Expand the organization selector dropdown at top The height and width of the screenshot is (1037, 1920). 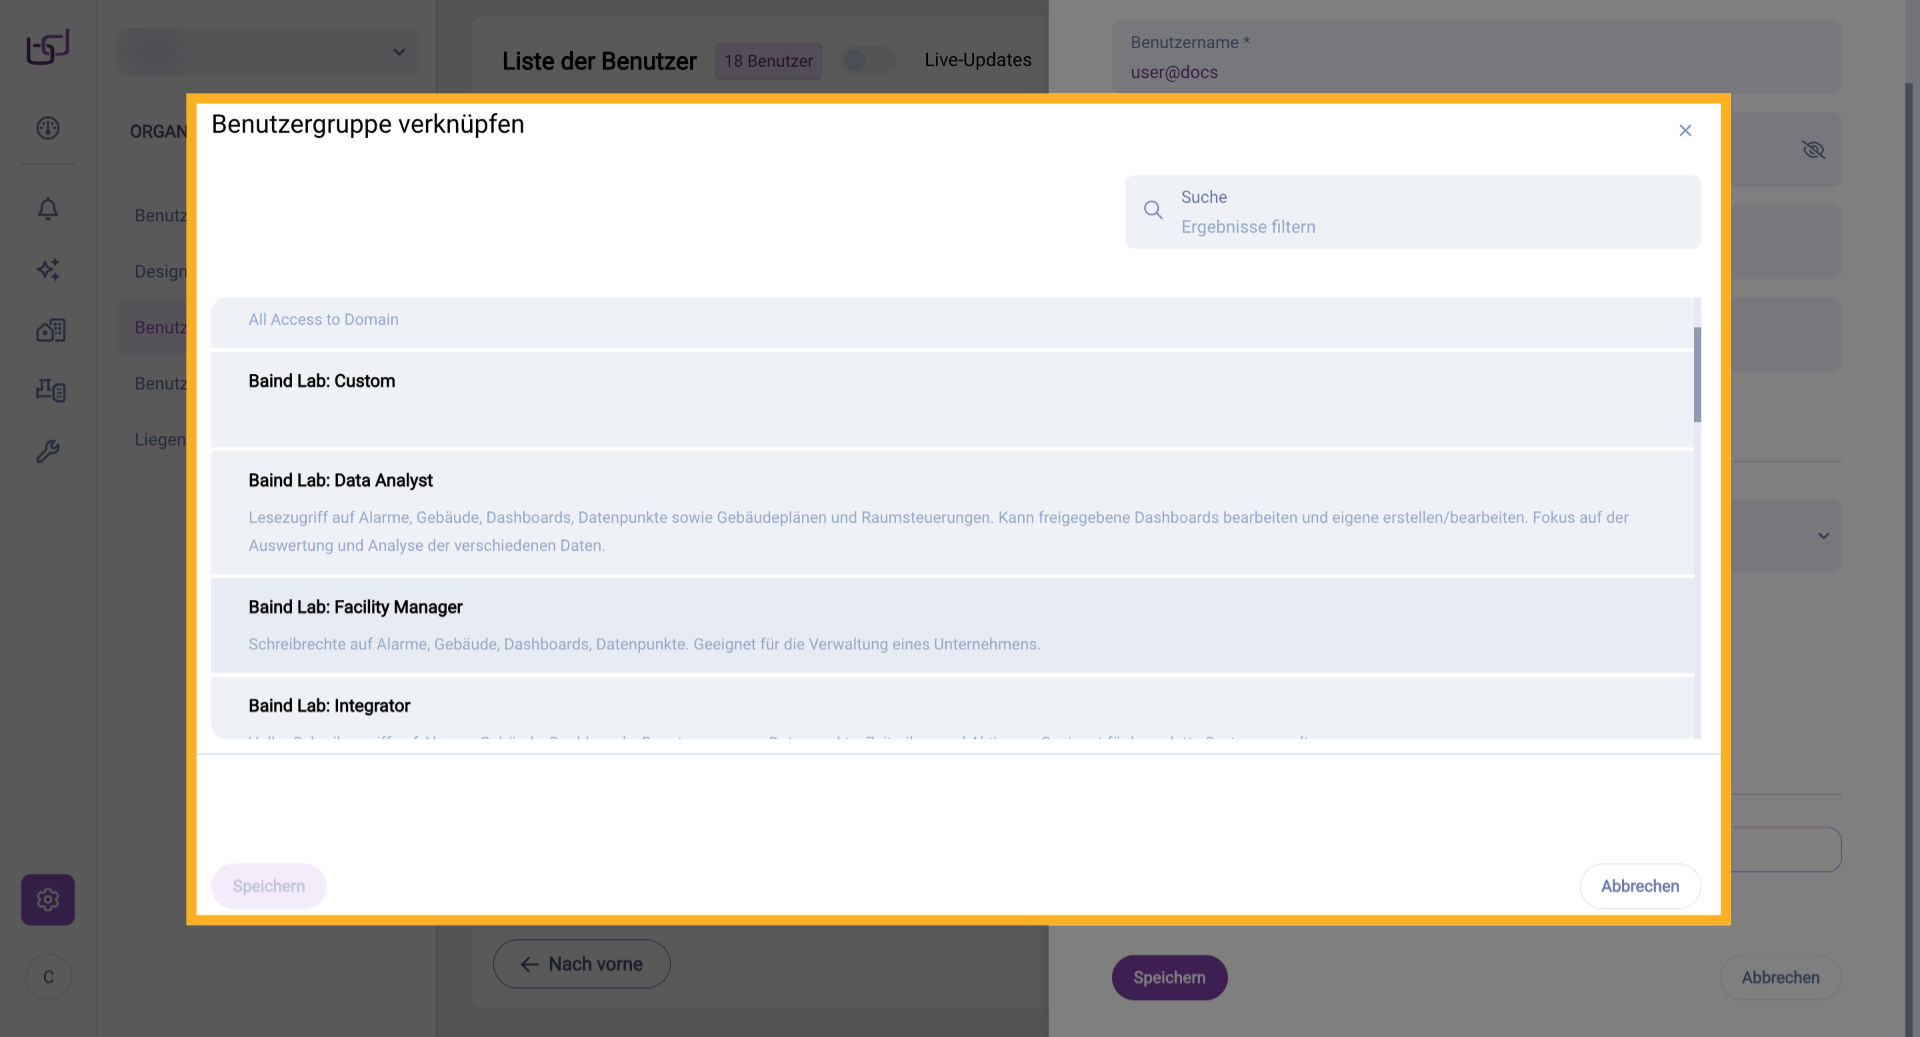268,52
